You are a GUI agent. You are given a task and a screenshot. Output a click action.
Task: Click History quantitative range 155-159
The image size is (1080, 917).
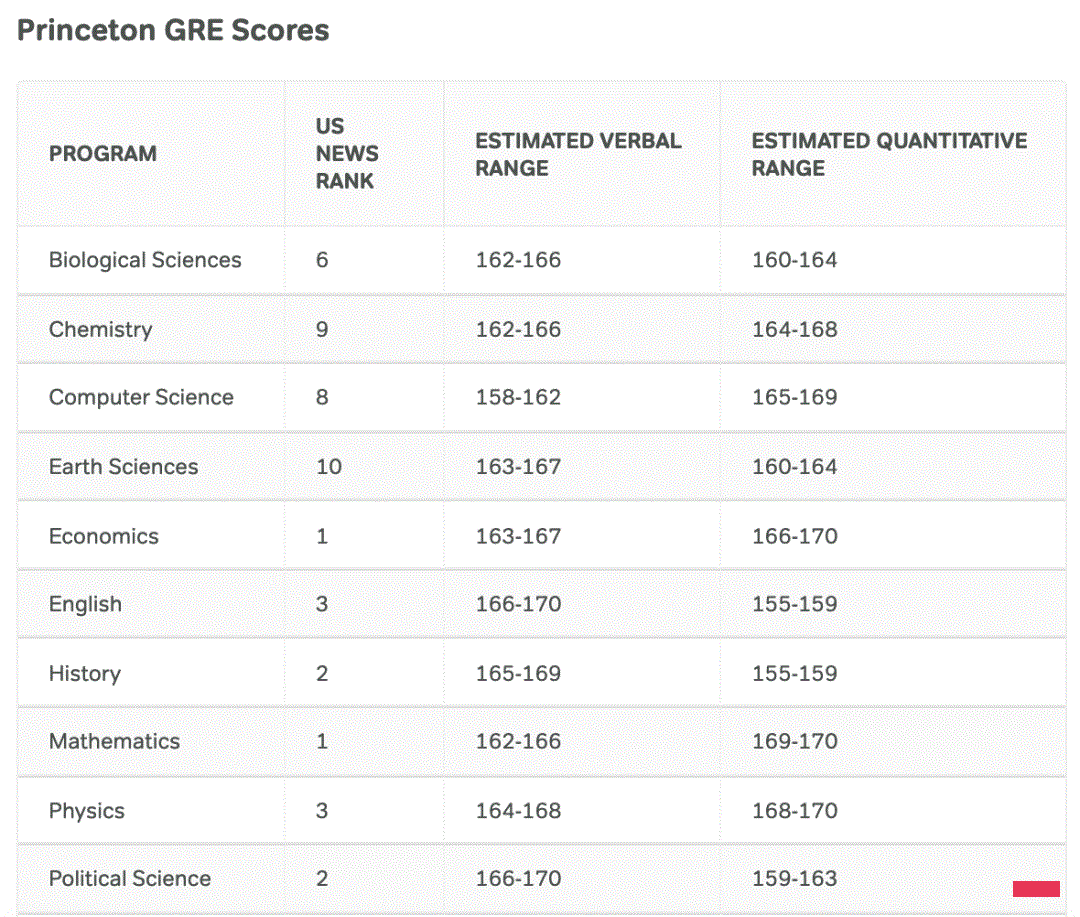[794, 673]
